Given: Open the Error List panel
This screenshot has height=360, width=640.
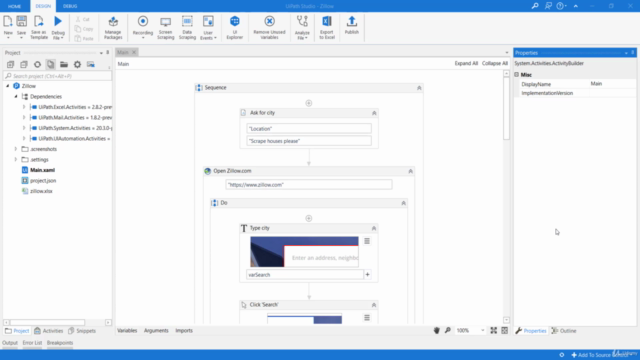Looking at the screenshot, I should coord(32,343).
